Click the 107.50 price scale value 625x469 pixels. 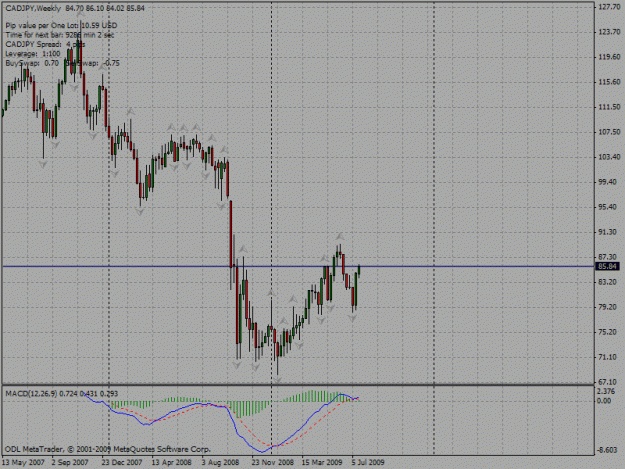[x=609, y=132]
